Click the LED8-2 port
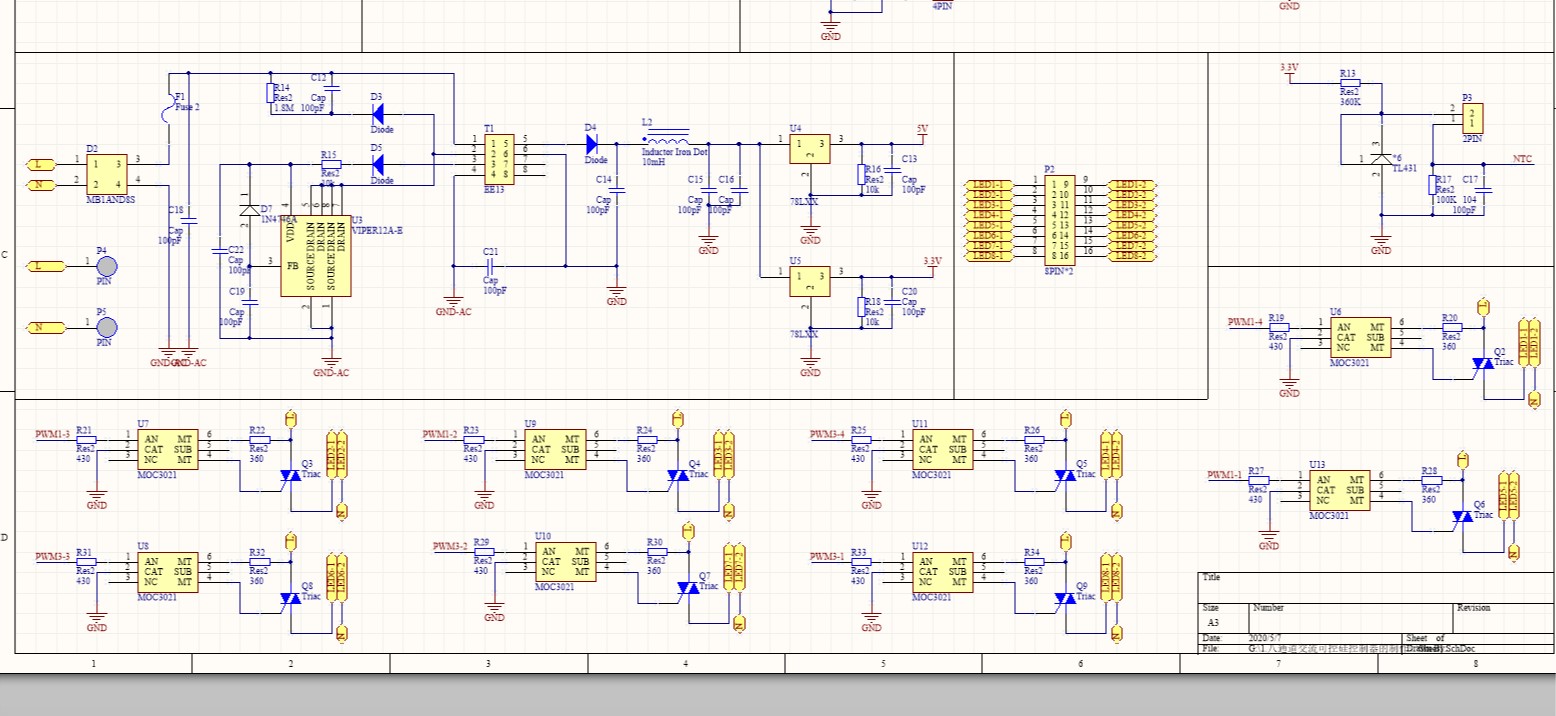Viewport: 1556px width, 716px height. (1132, 256)
